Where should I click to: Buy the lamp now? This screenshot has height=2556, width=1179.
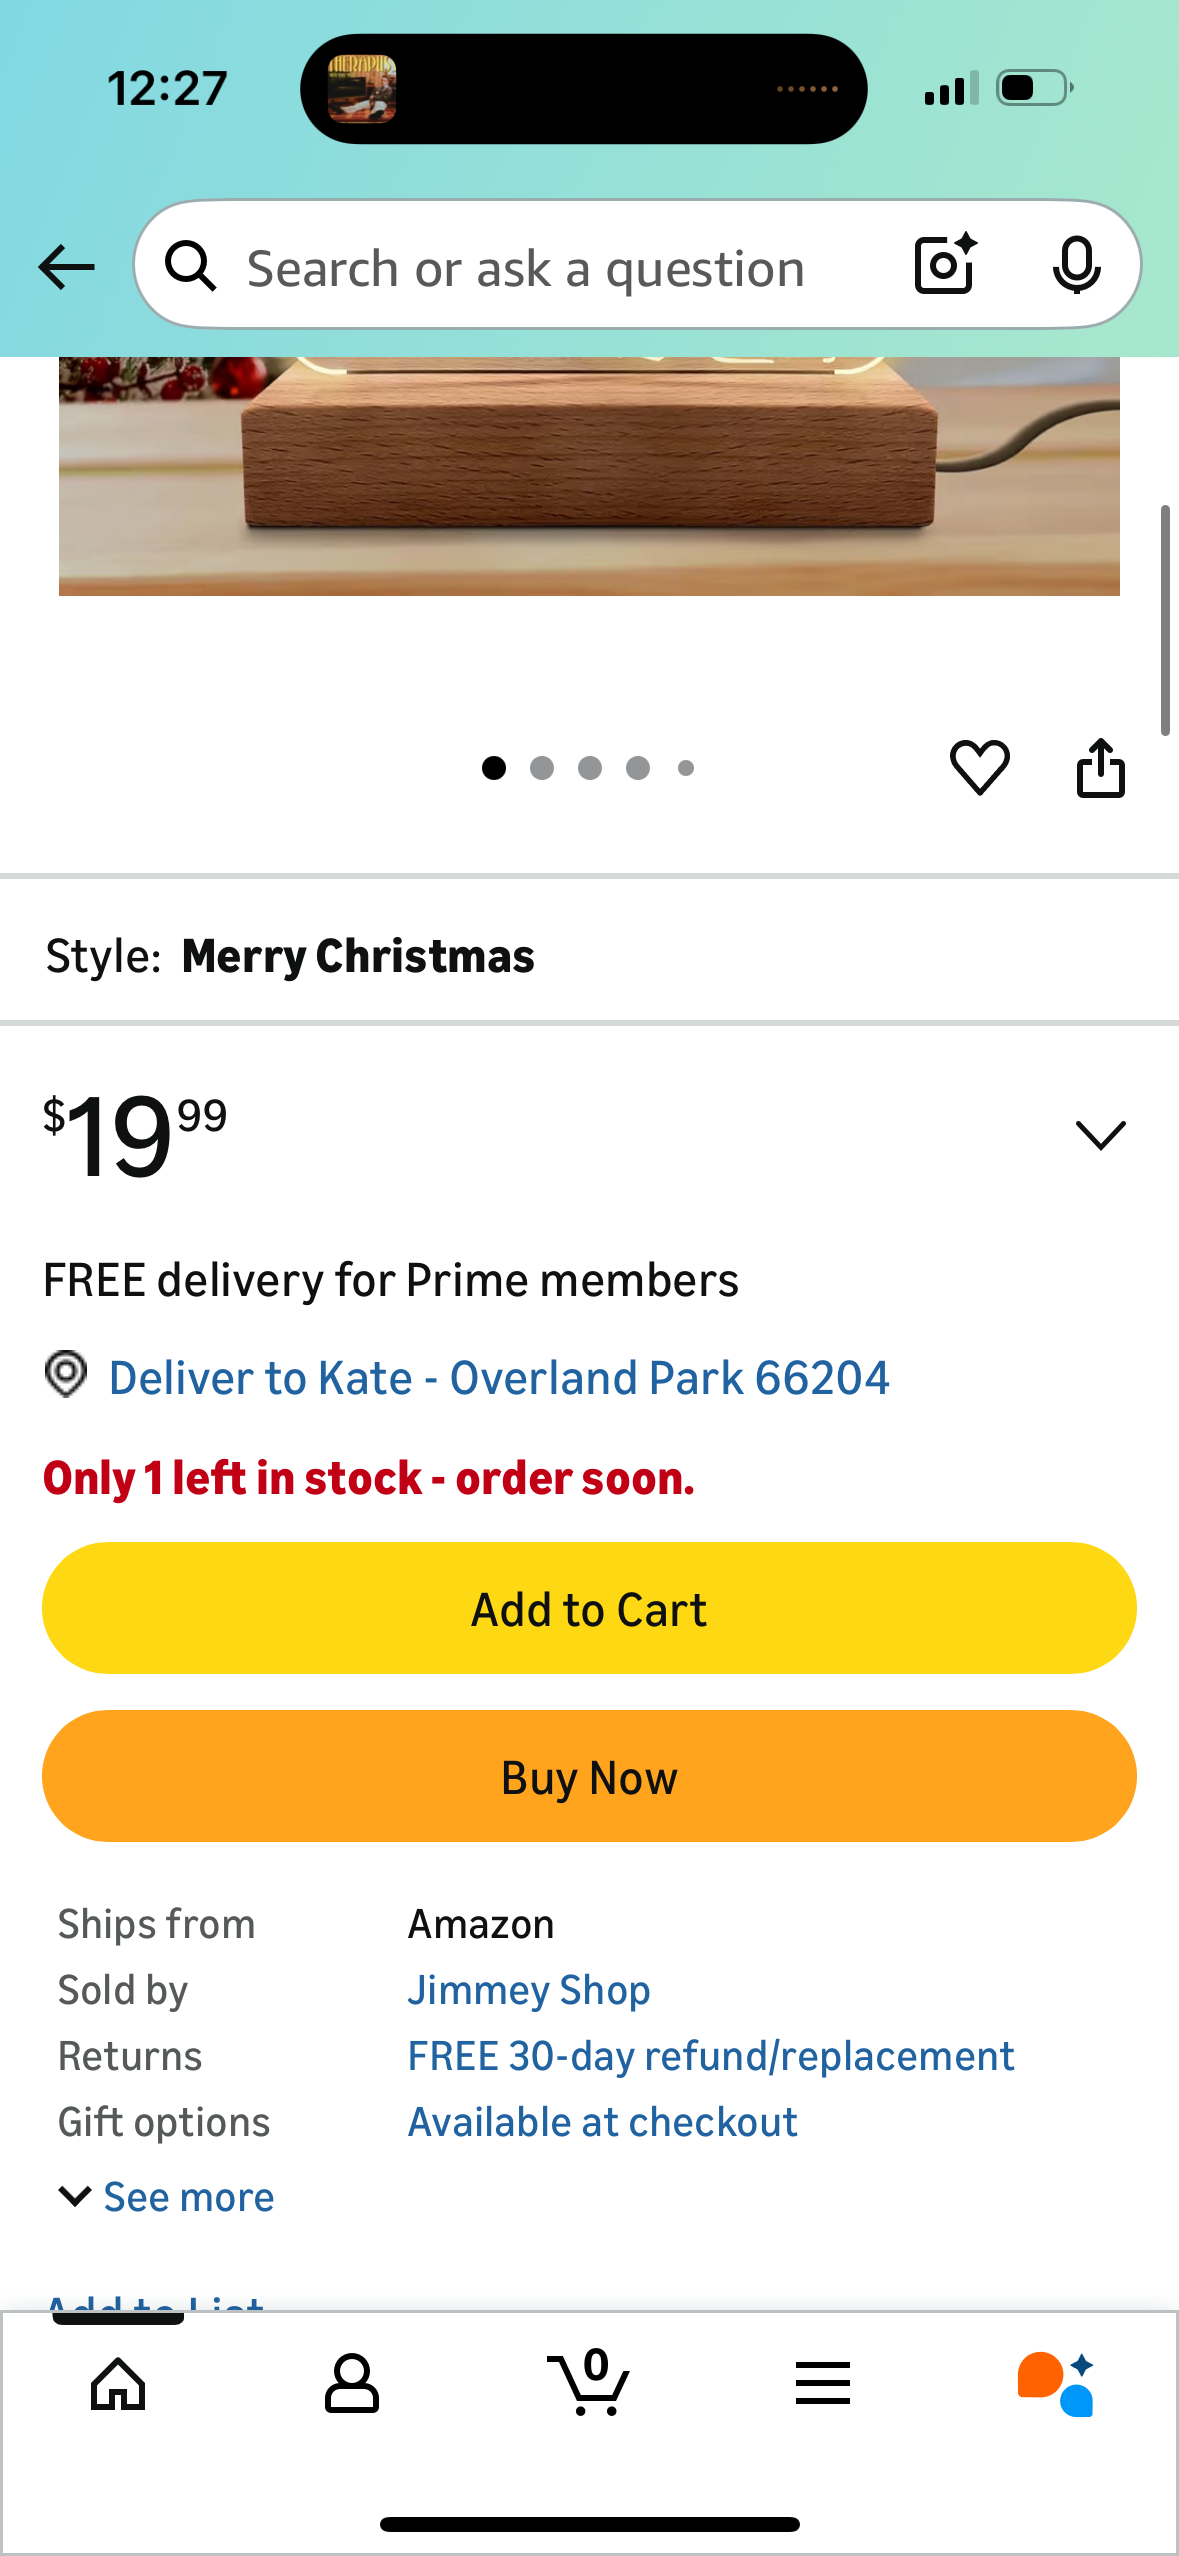pyautogui.click(x=589, y=1777)
